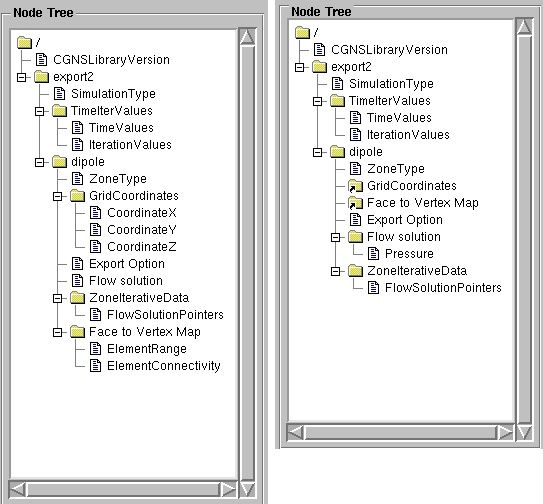Click Face to Vertex Map link icon, right tree

click(356, 203)
